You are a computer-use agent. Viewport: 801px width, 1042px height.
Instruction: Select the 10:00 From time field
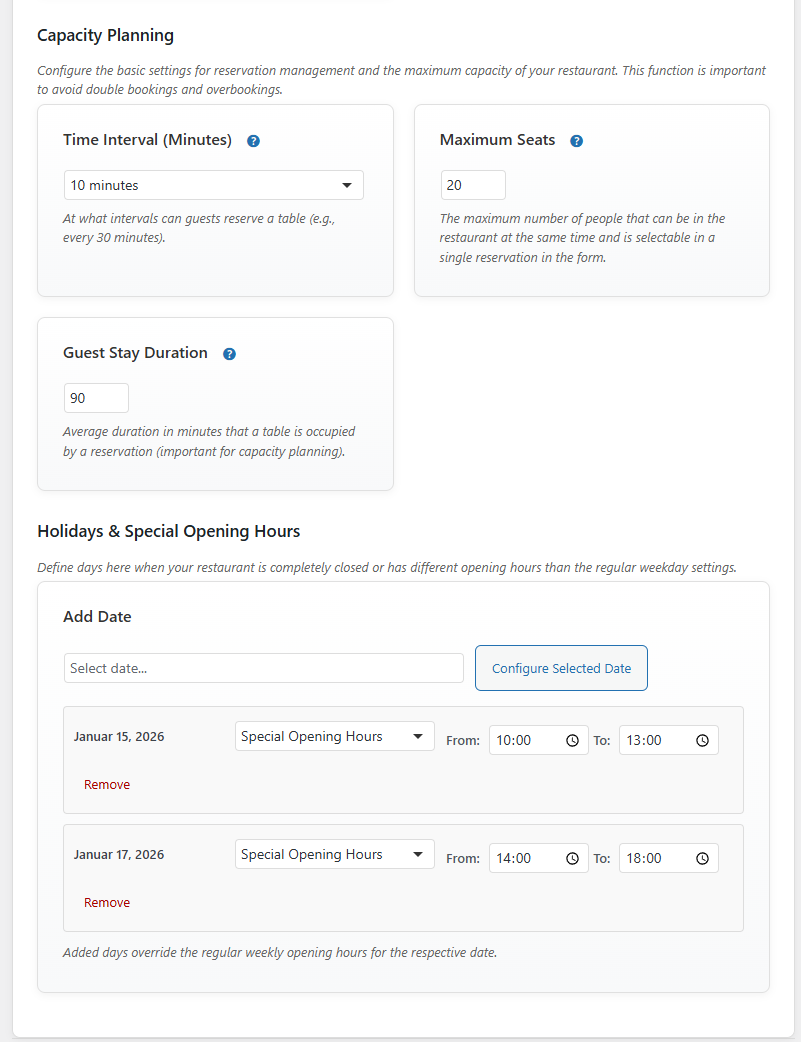tap(525, 740)
